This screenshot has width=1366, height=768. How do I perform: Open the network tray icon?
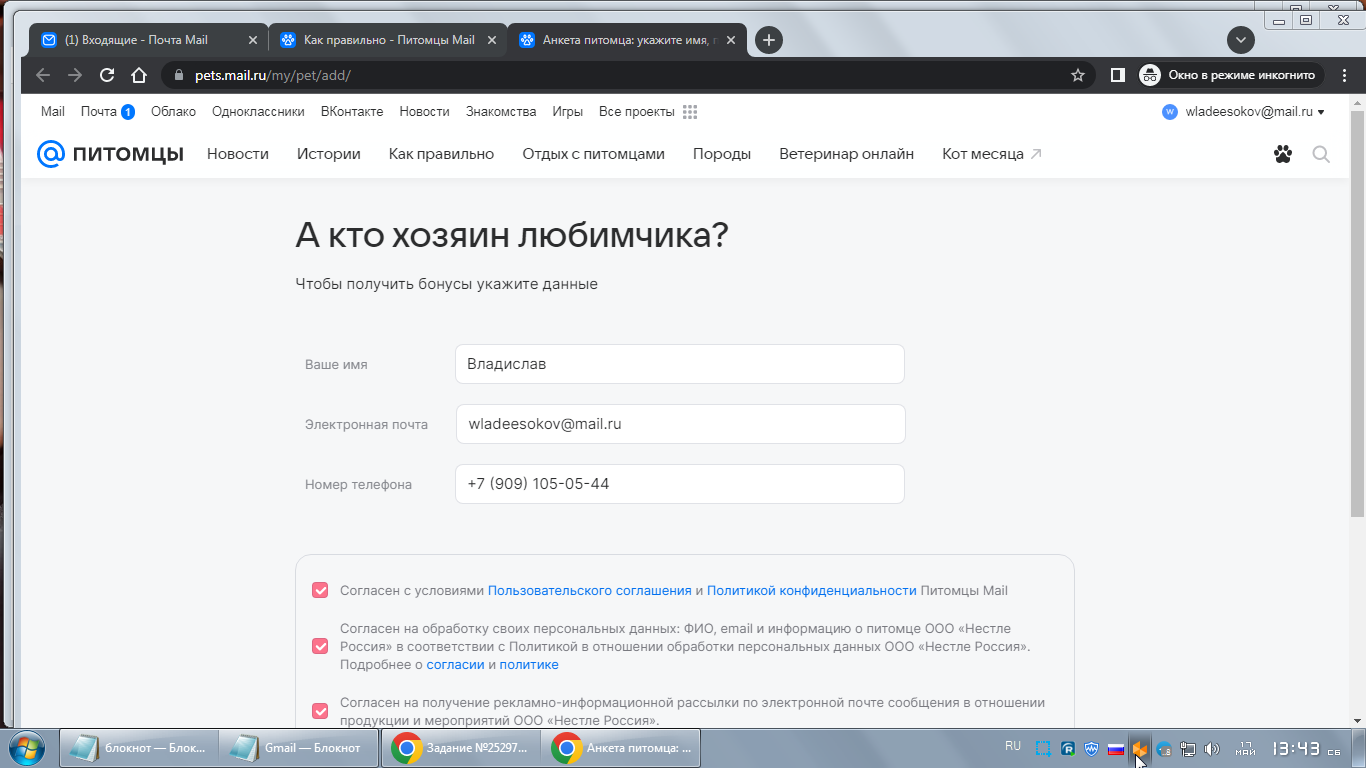[1188, 748]
